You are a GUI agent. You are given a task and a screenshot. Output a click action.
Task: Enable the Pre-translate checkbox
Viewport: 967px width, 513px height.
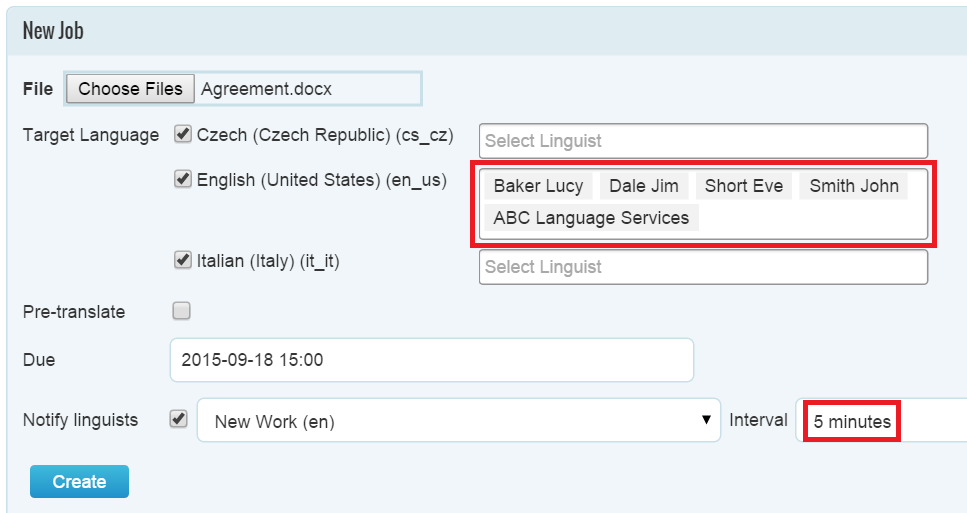[181, 311]
